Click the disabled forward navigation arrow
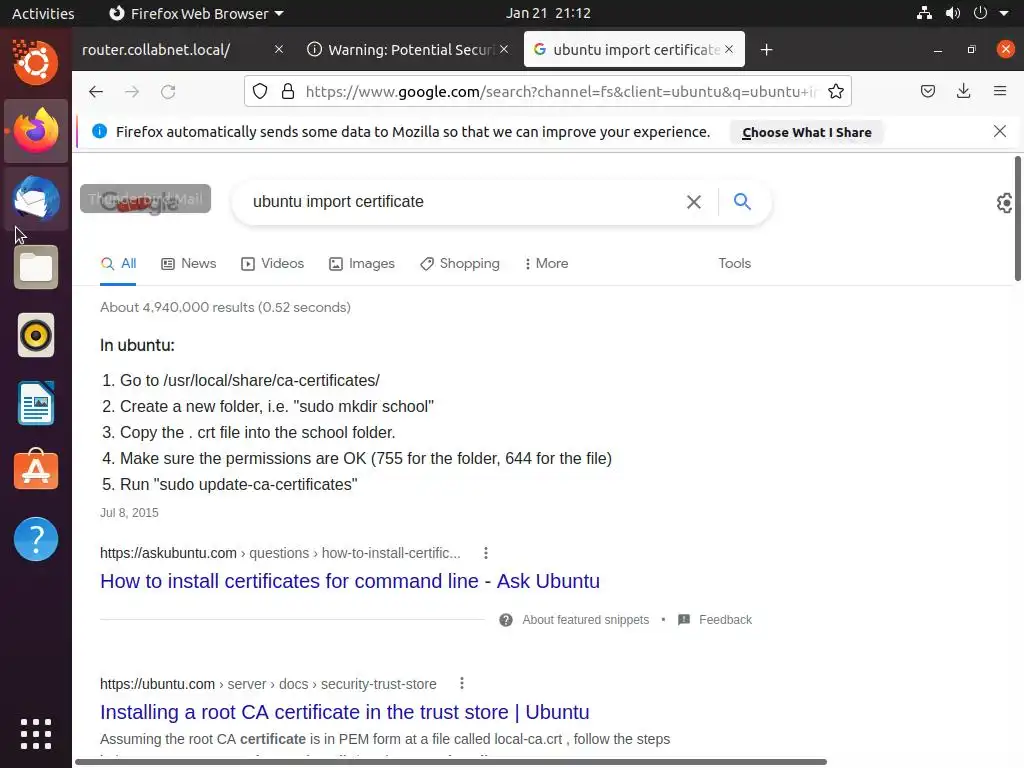 click(132, 92)
